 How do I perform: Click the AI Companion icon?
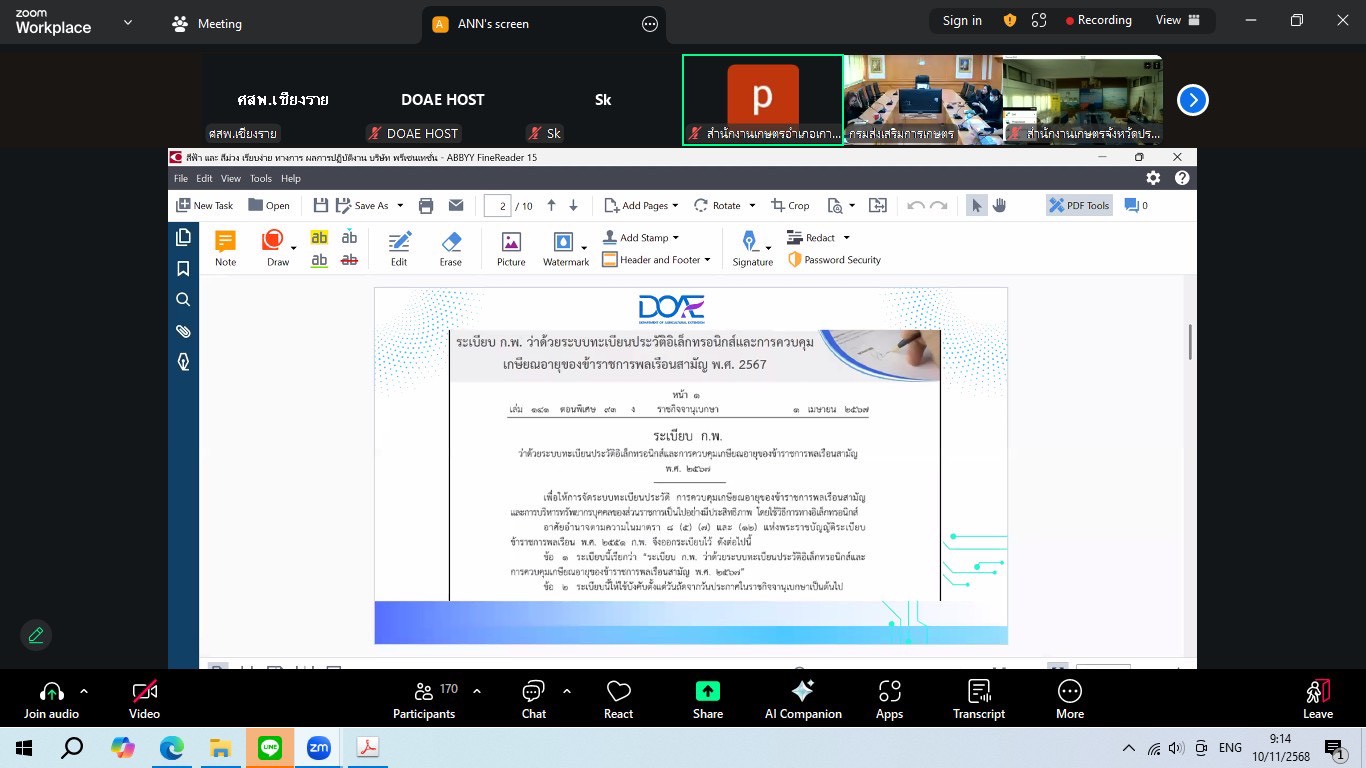point(802,692)
